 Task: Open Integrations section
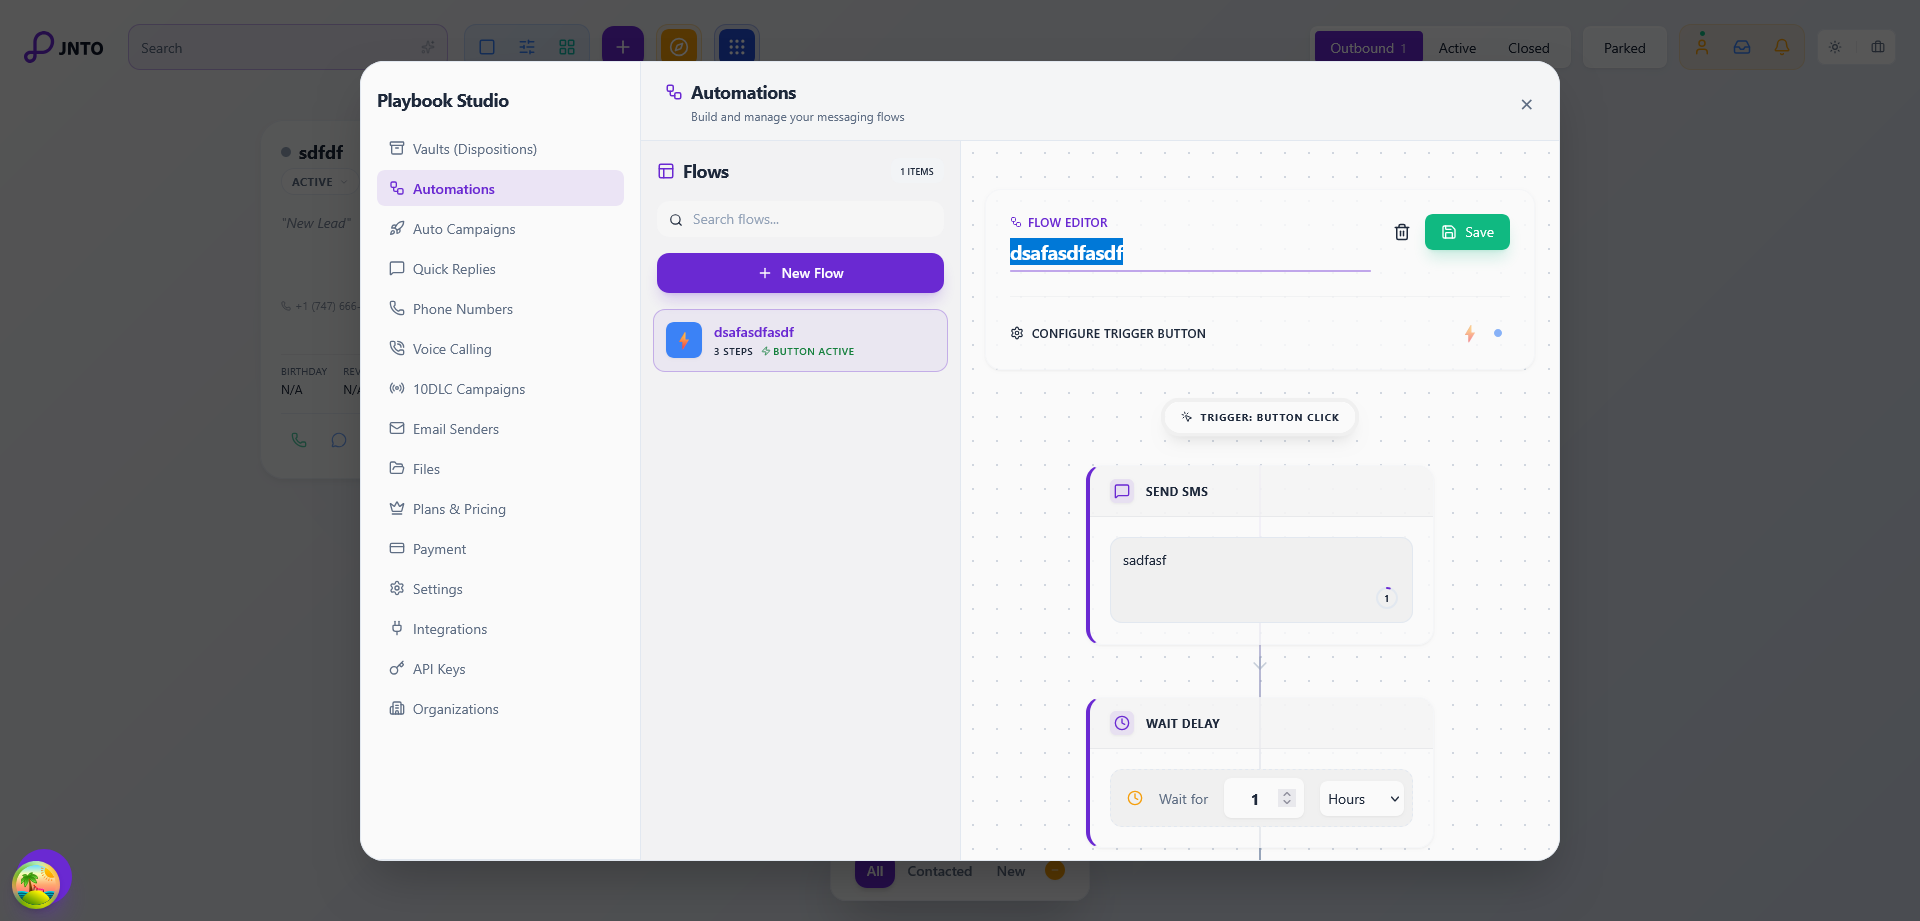coord(500,629)
